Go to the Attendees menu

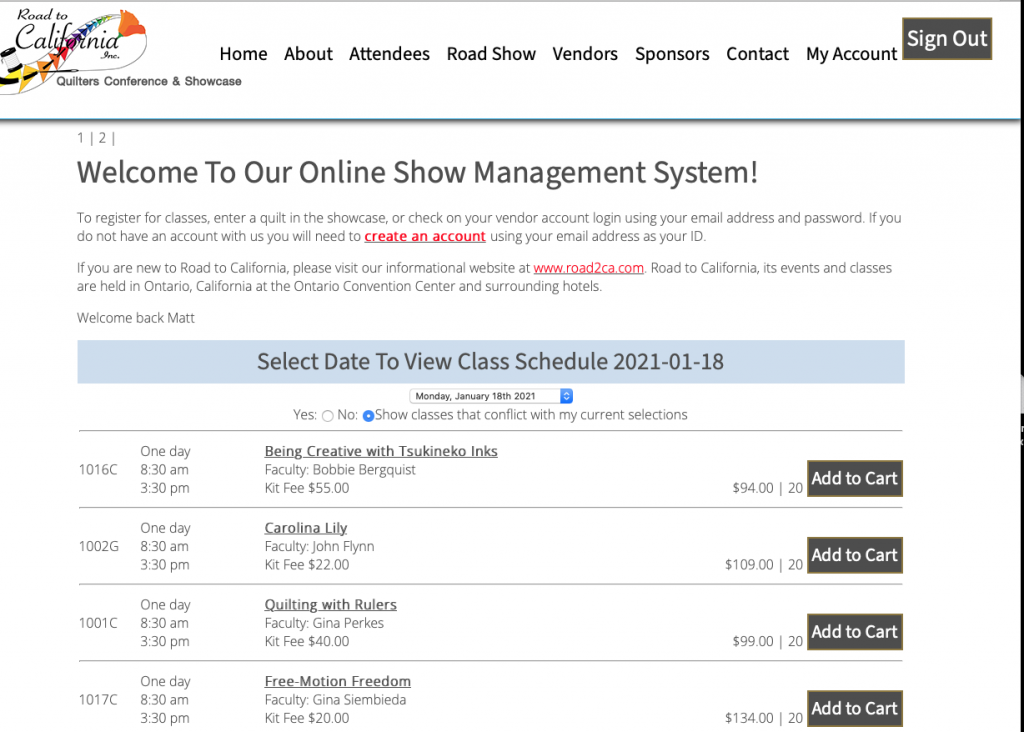click(x=389, y=54)
